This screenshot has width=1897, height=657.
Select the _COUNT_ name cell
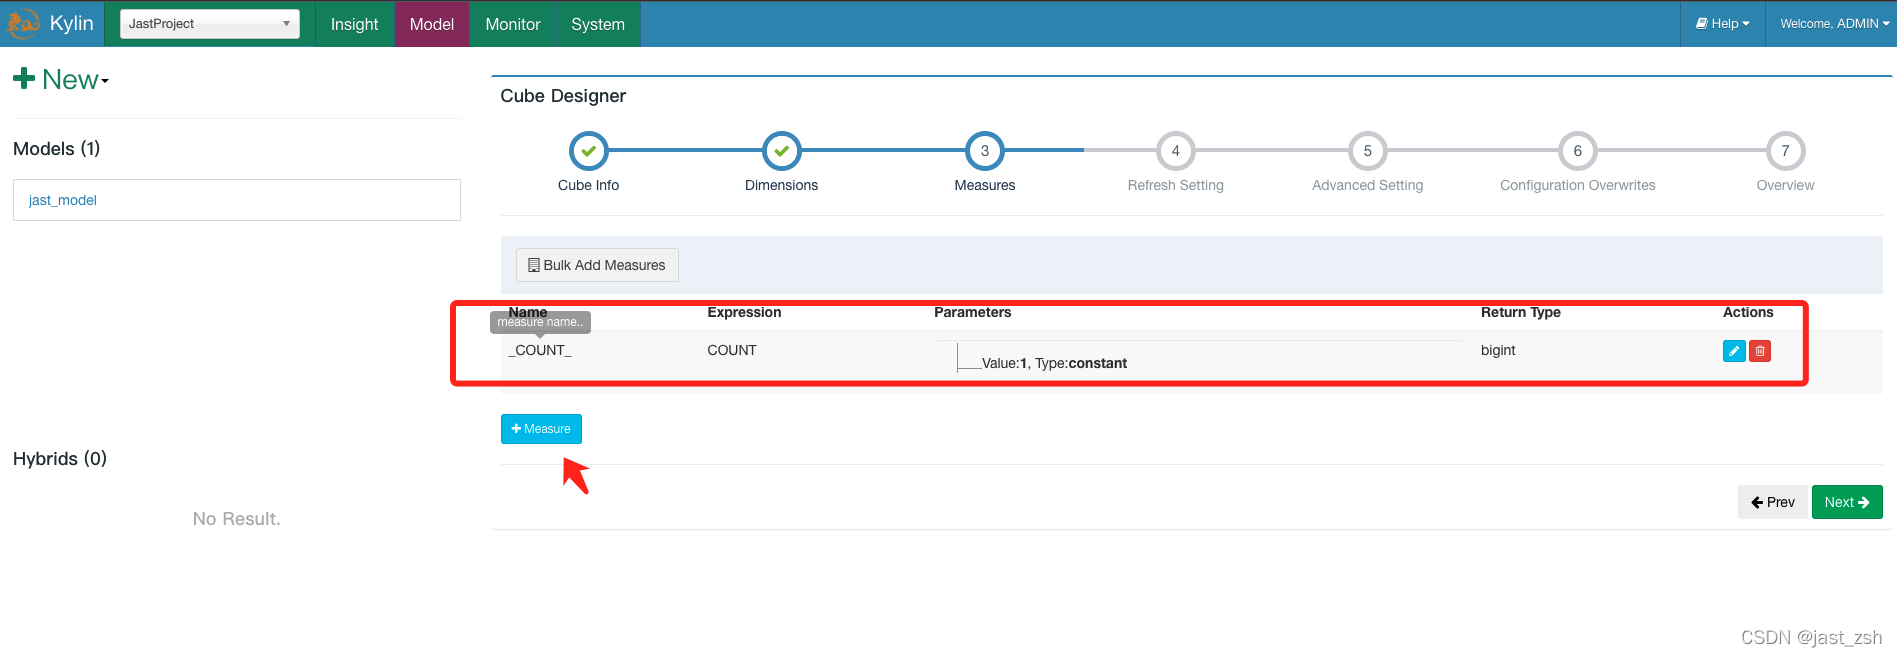click(x=540, y=350)
